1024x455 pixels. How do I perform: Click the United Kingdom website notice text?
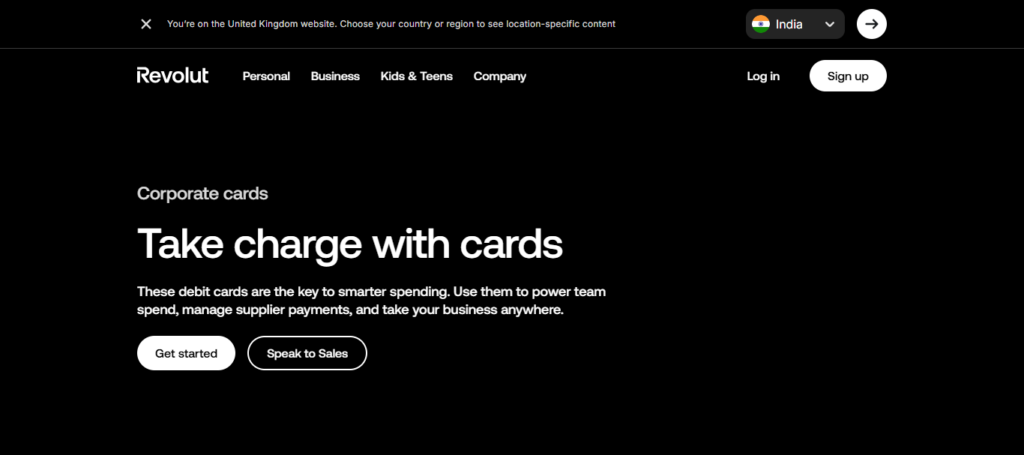tap(391, 24)
